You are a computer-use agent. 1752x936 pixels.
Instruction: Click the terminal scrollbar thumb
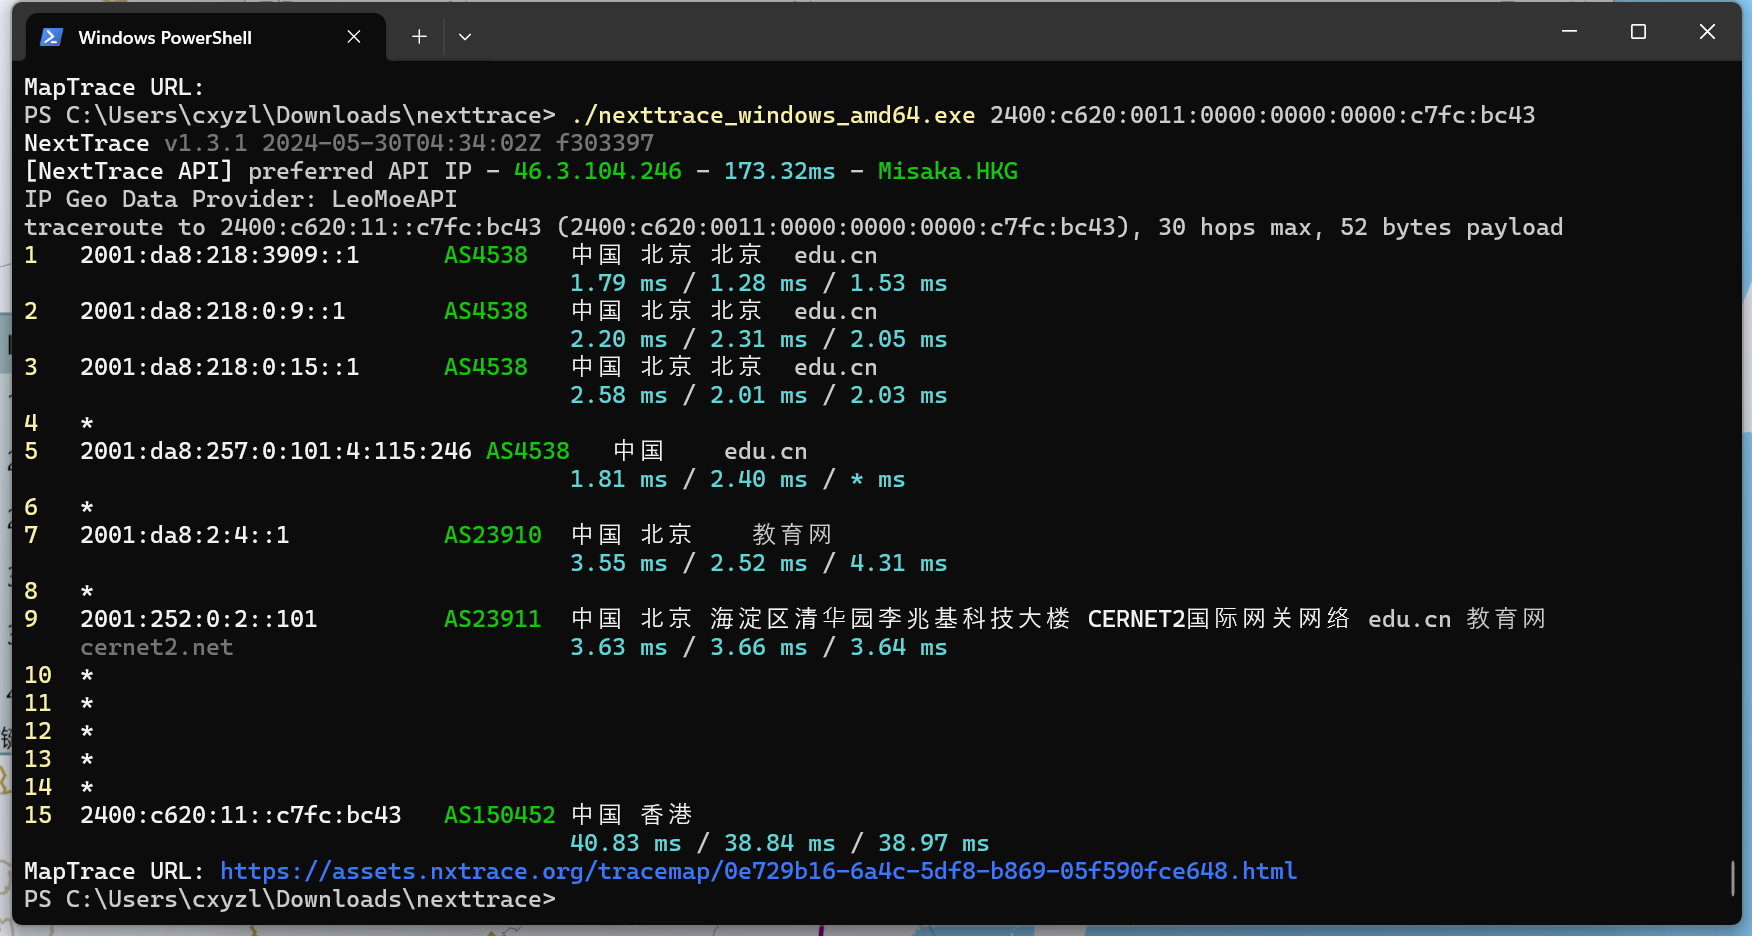[1732, 878]
